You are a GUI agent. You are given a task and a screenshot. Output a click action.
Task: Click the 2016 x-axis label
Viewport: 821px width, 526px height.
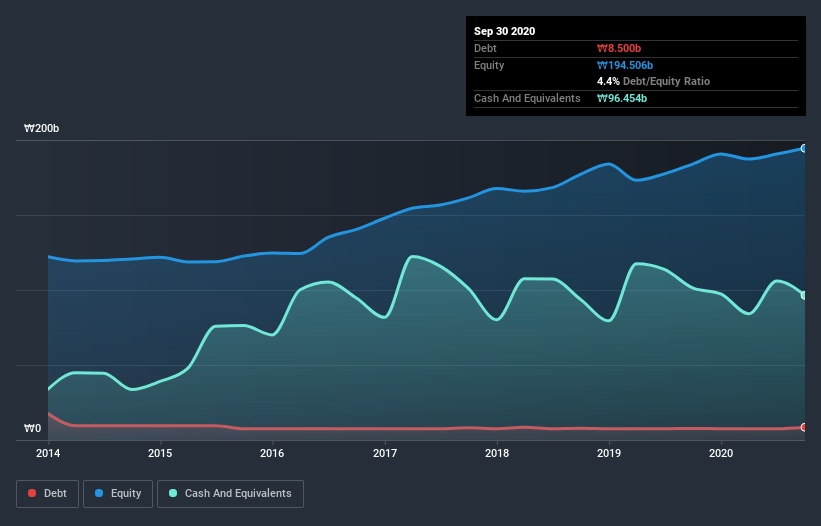[272, 453]
